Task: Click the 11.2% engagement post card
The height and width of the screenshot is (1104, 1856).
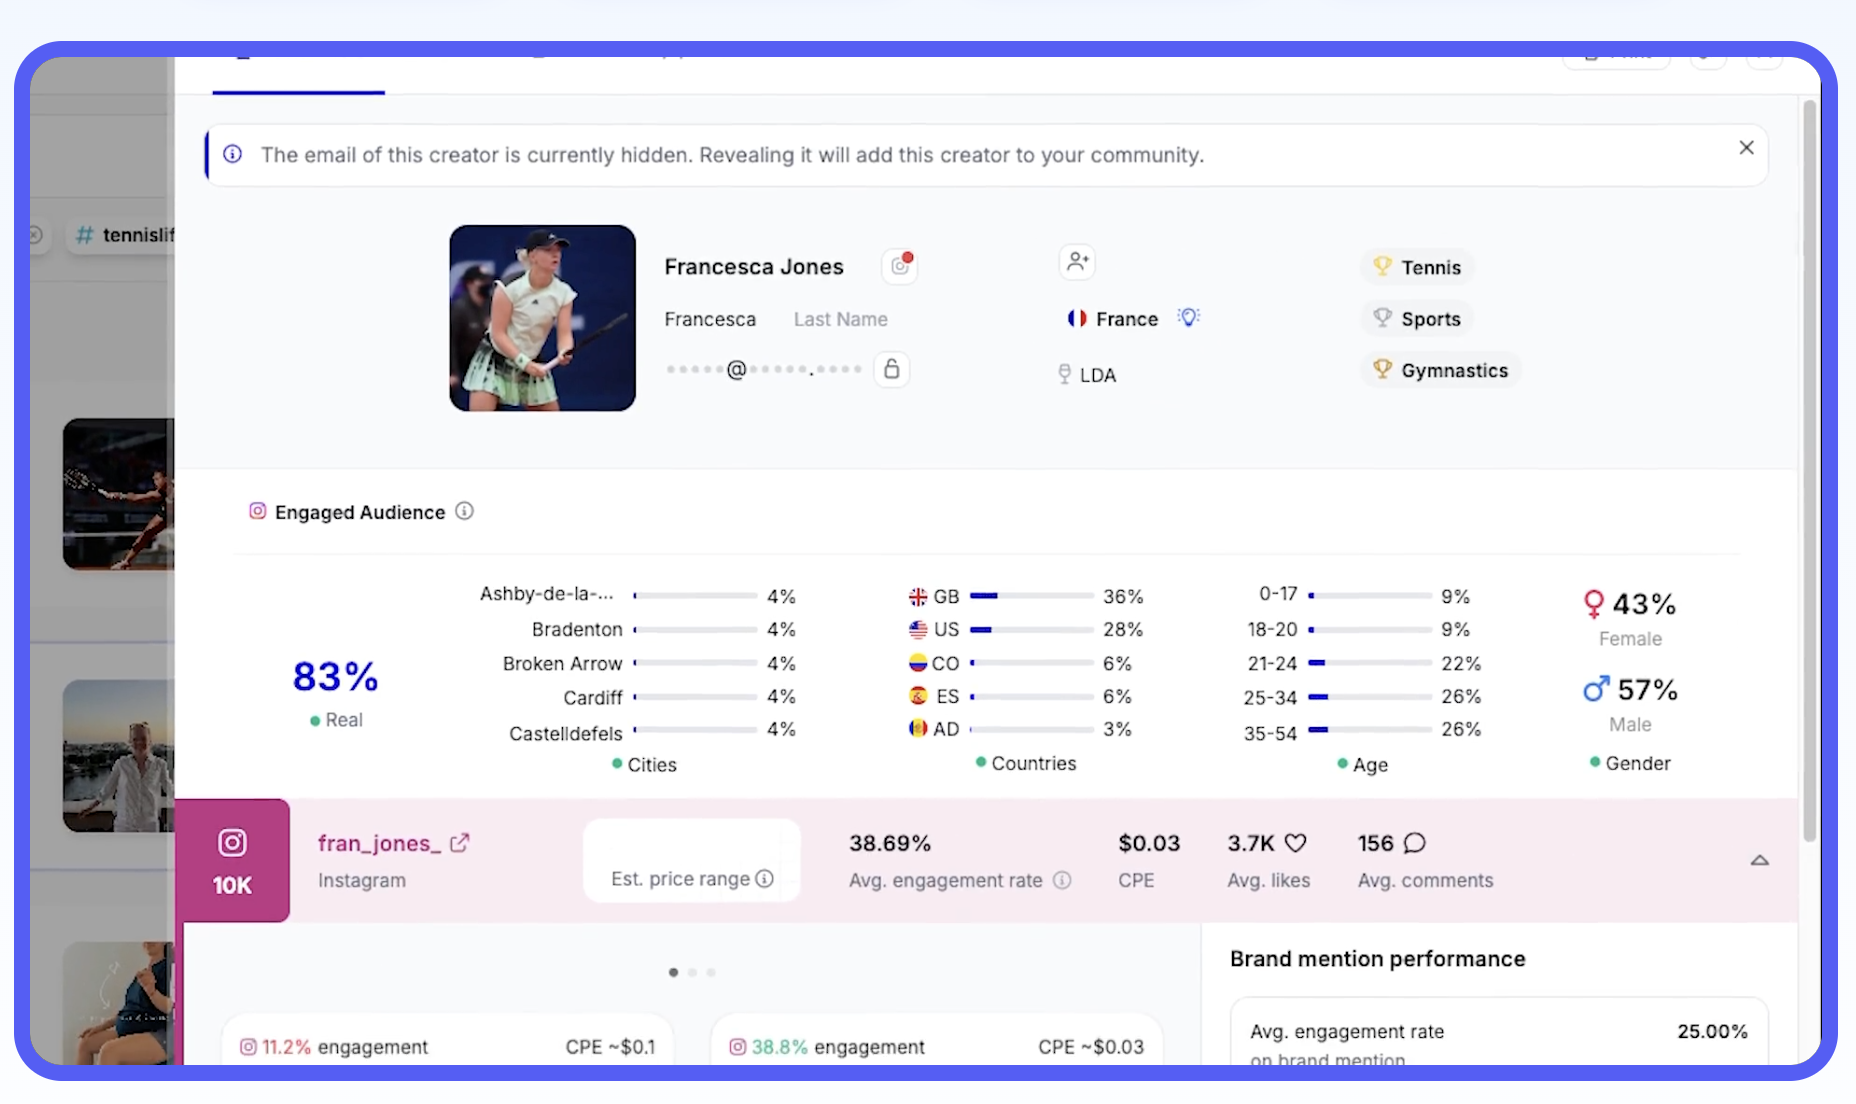Action: (x=447, y=1040)
